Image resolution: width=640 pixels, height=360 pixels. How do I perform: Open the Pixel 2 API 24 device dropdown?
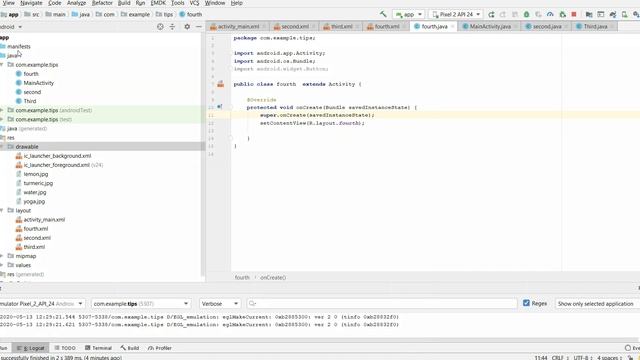coord(456,14)
